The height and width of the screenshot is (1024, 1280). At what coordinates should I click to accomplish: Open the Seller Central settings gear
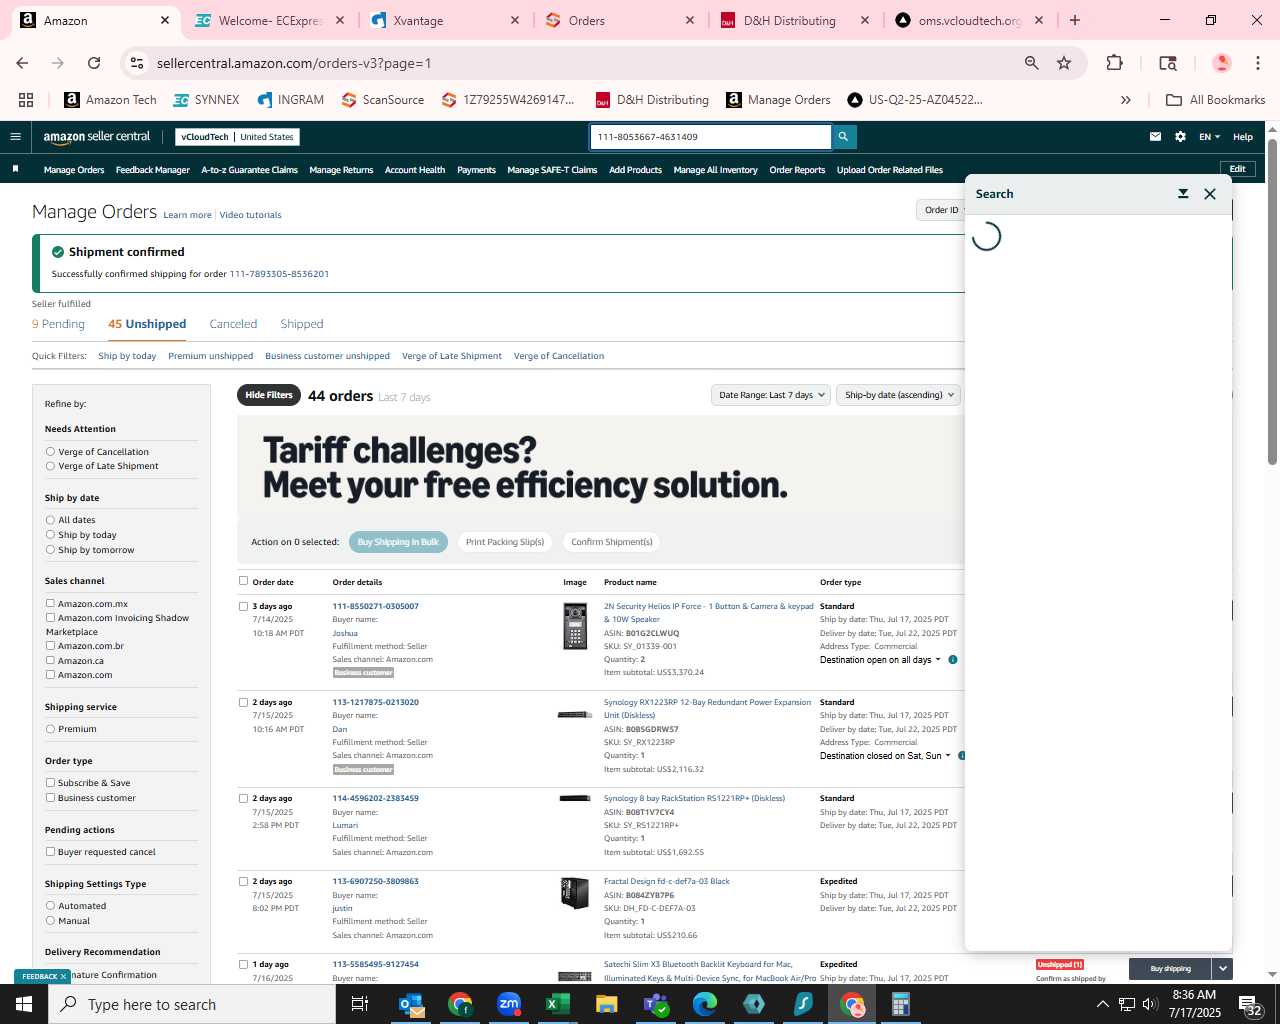[x=1180, y=137]
